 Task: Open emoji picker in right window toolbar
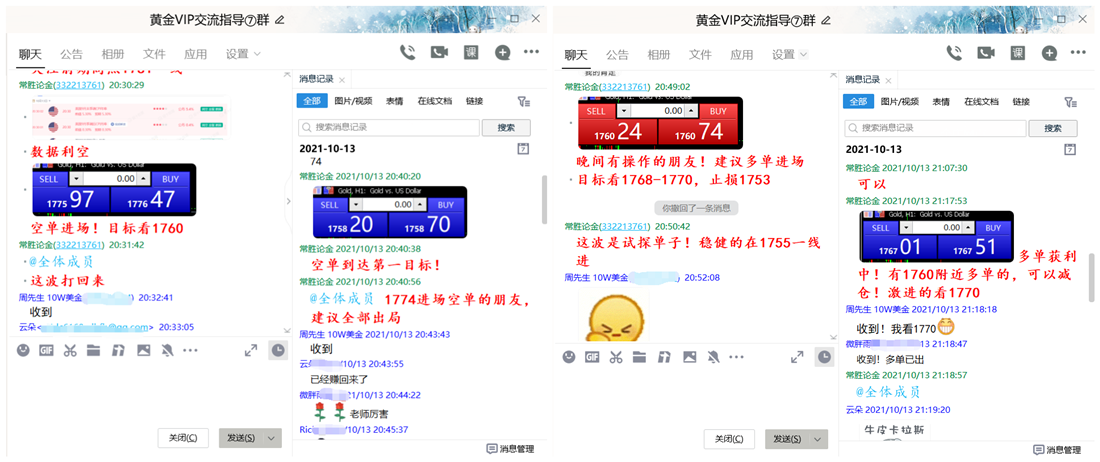click(x=569, y=357)
